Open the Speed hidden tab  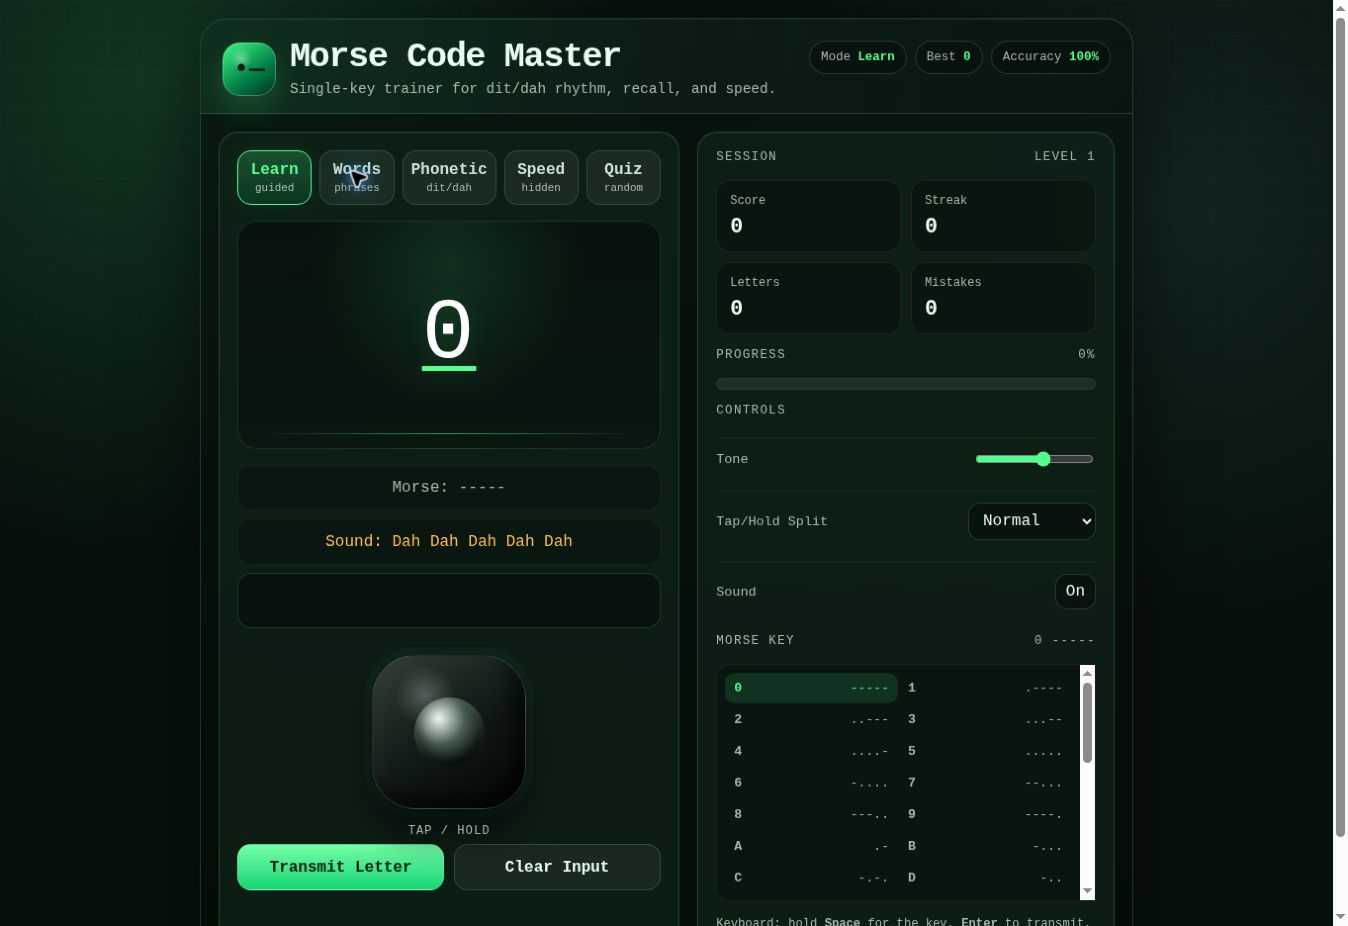coord(541,177)
